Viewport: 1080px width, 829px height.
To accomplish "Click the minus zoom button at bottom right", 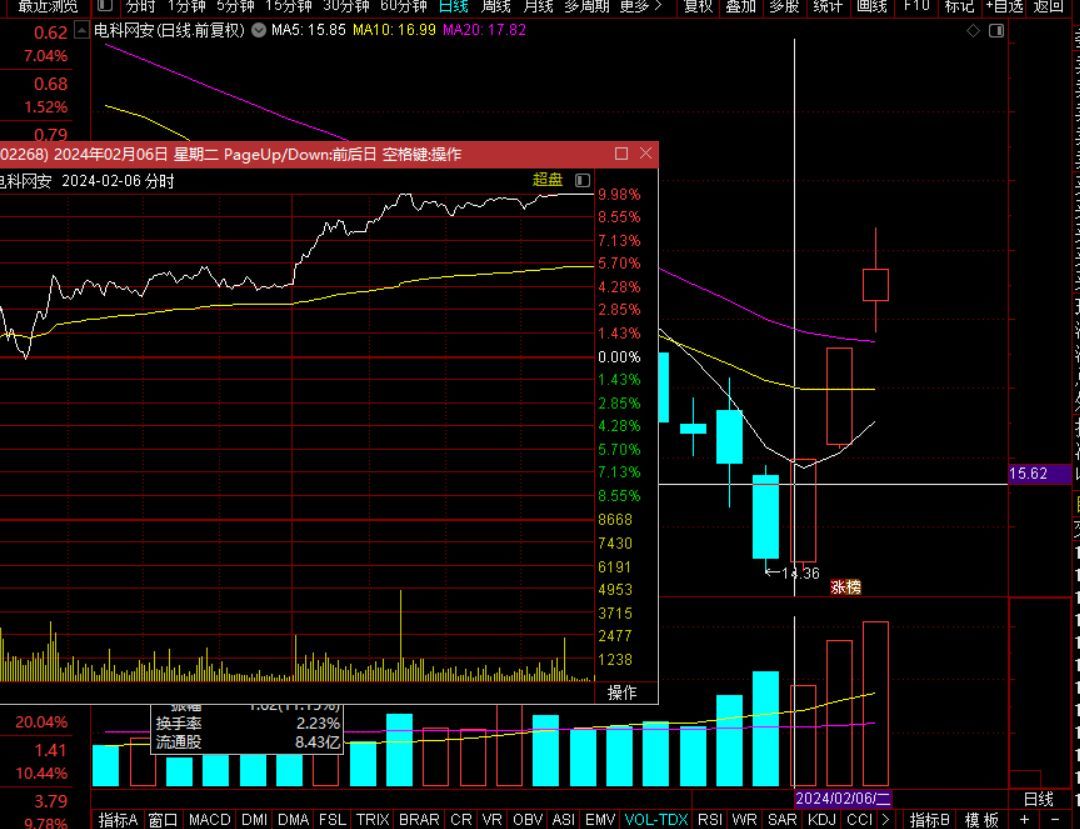I will point(1056,820).
